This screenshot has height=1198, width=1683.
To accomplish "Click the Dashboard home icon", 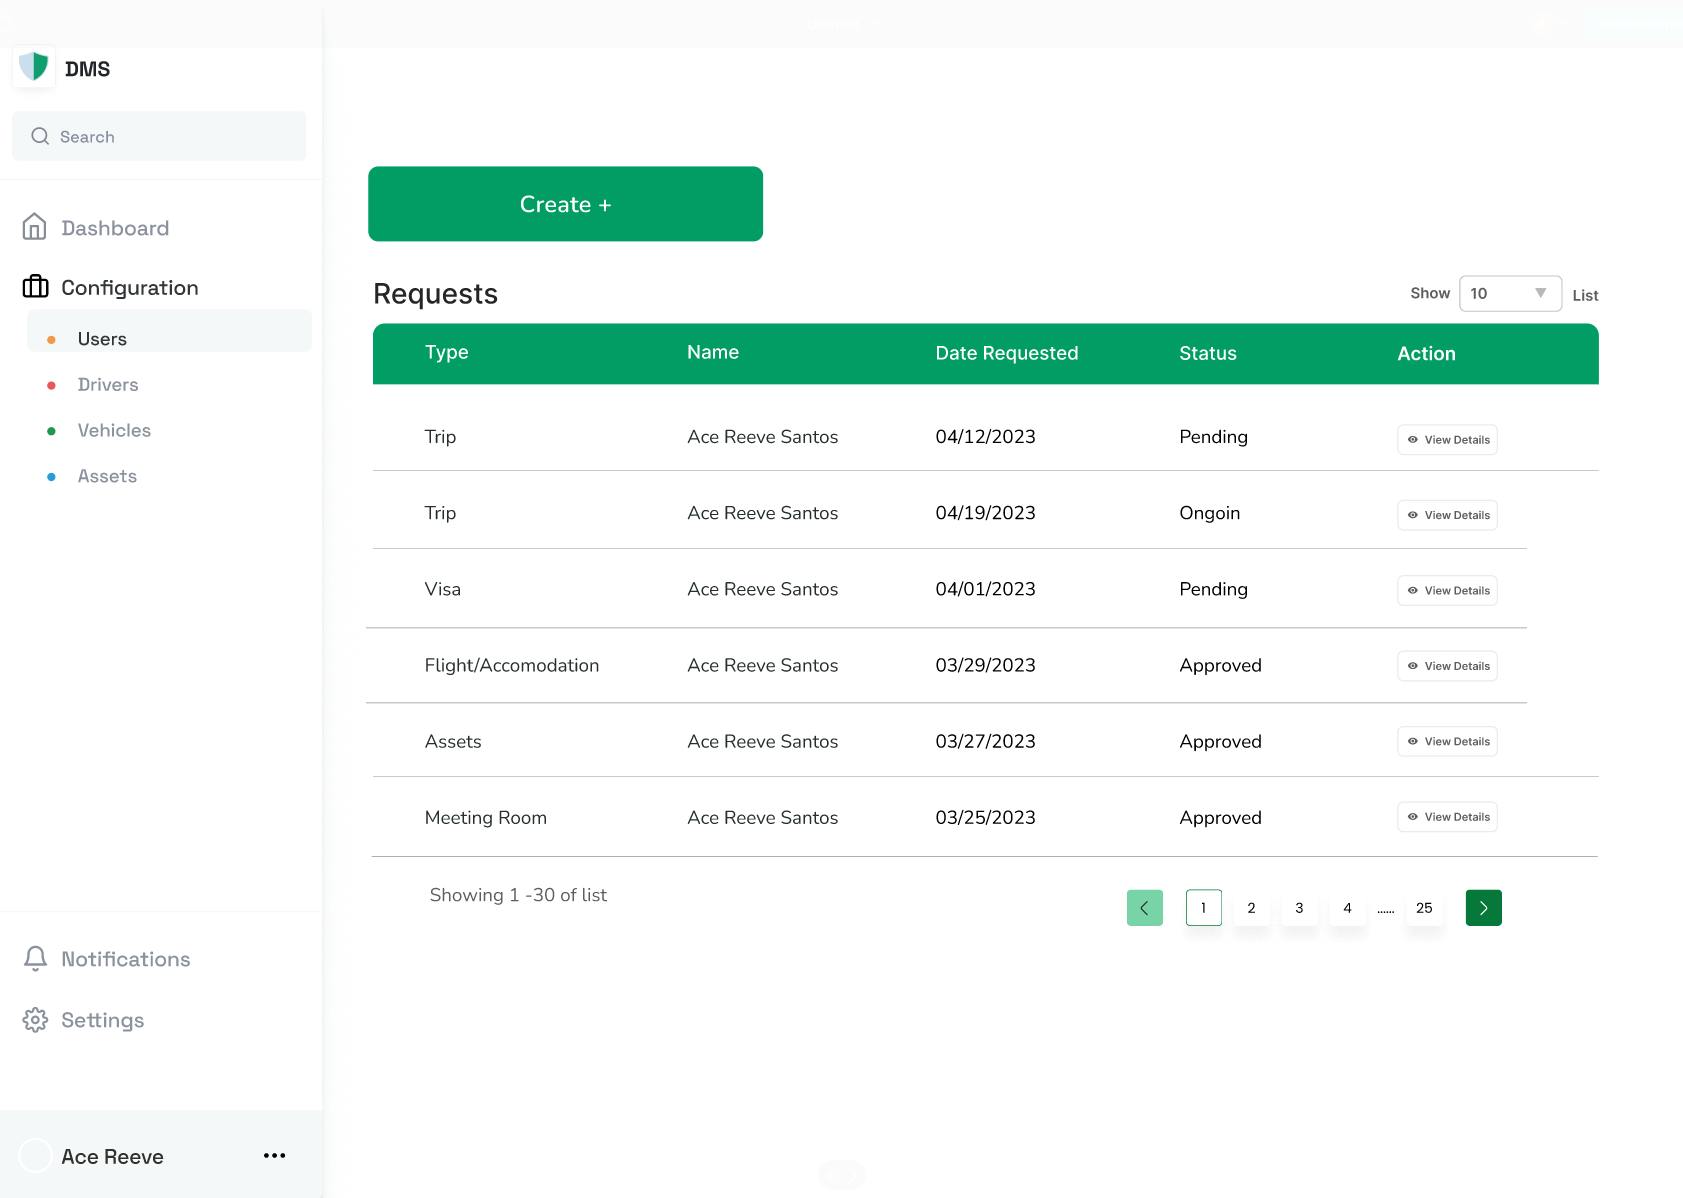I will [x=35, y=227].
